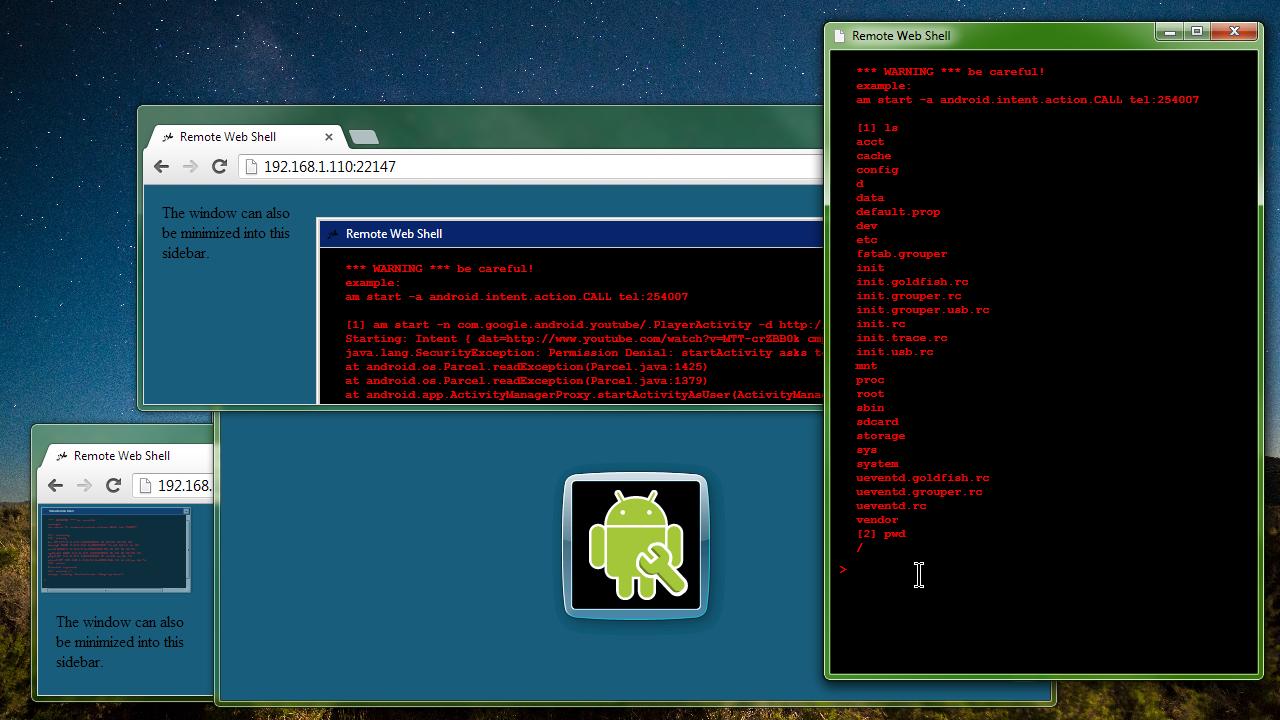The height and width of the screenshot is (720, 1280).
Task: Focus the bottom-left browser address bar
Action: click(x=173, y=486)
